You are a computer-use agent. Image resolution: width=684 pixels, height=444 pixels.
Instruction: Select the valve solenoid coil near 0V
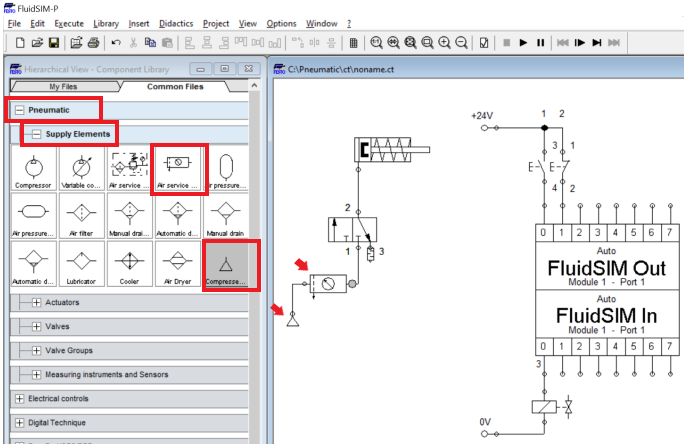point(544,407)
